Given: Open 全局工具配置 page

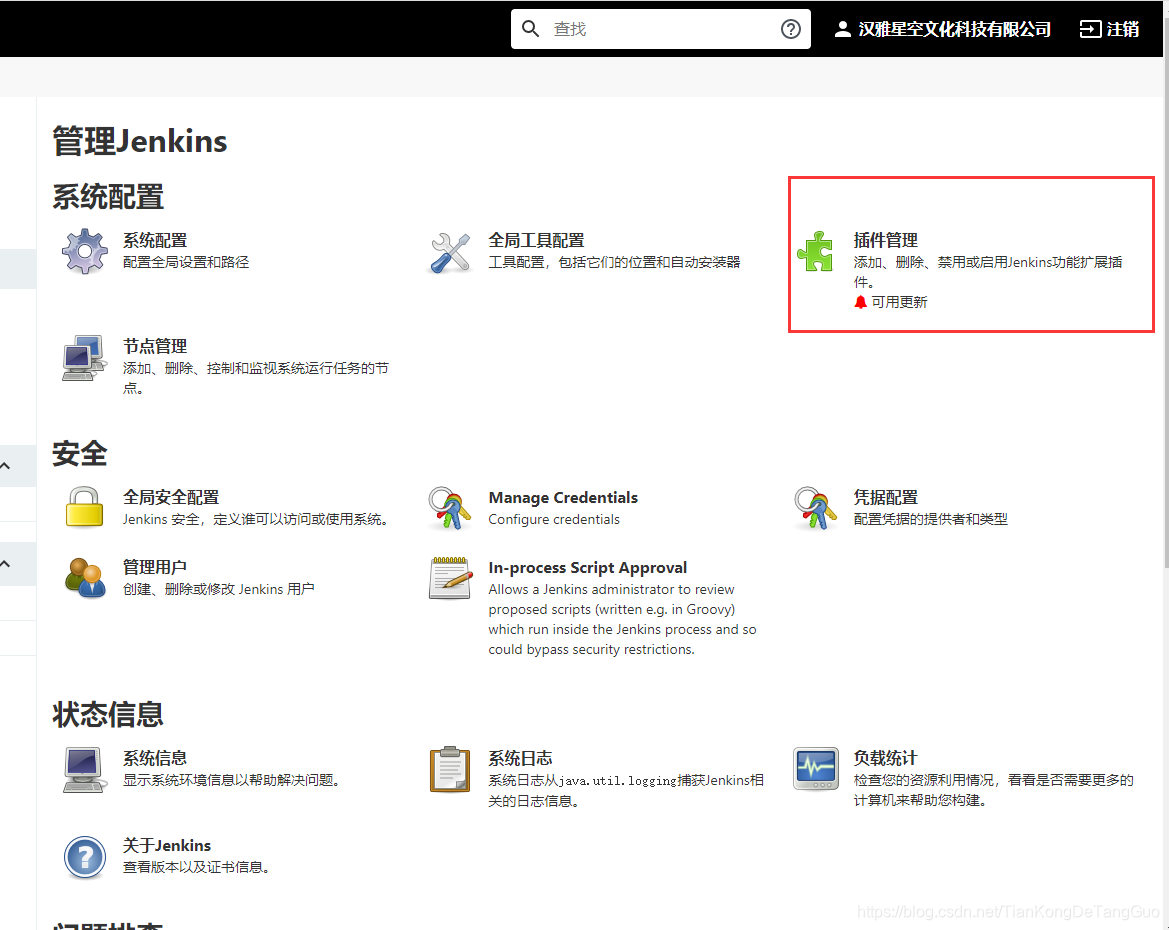Looking at the screenshot, I should [x=536, y=240].
